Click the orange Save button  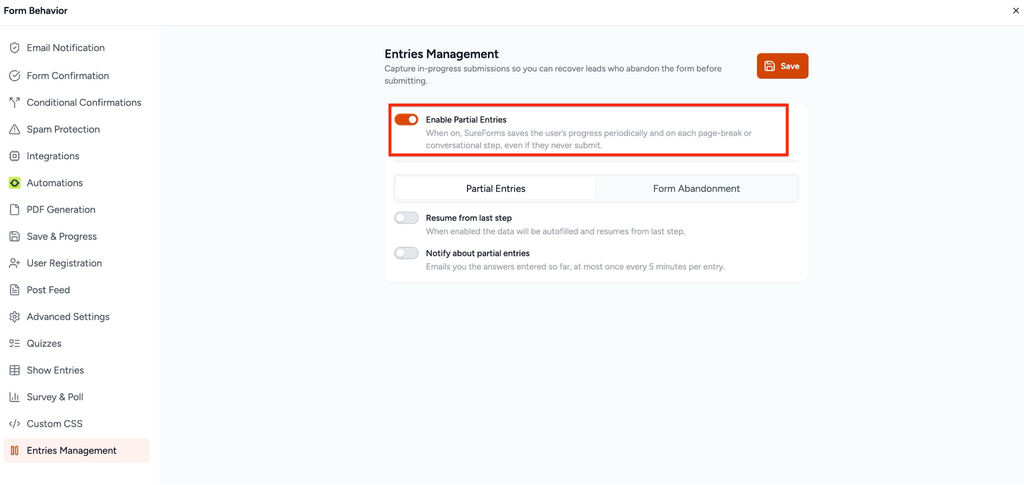(782, 66)
